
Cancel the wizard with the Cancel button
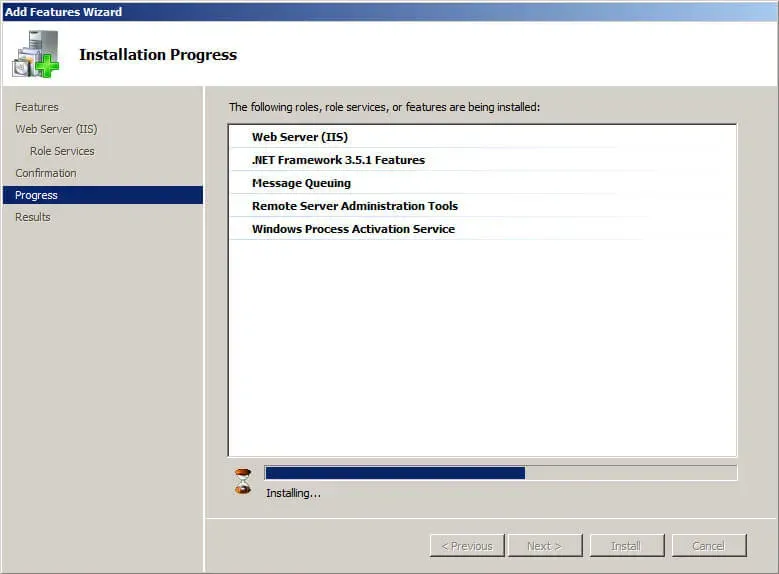coord(709,546)
